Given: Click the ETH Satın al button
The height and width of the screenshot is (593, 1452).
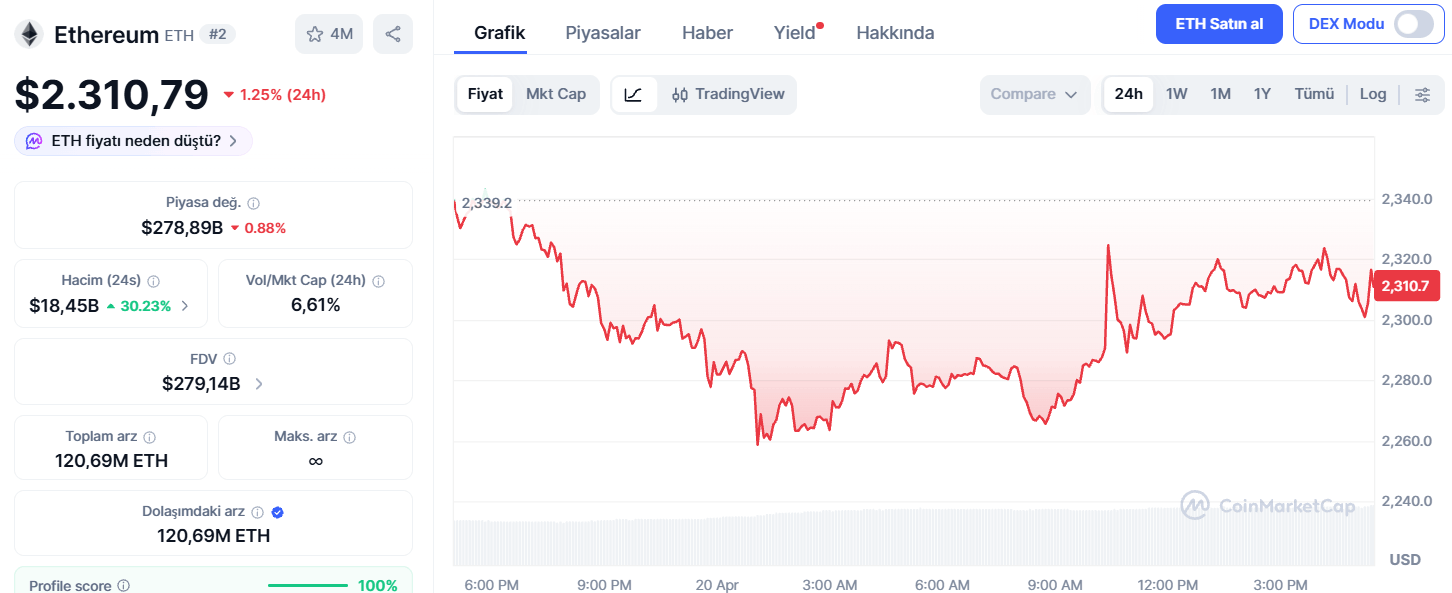Looking at the screenshot, I should [x=1219, y=23].
